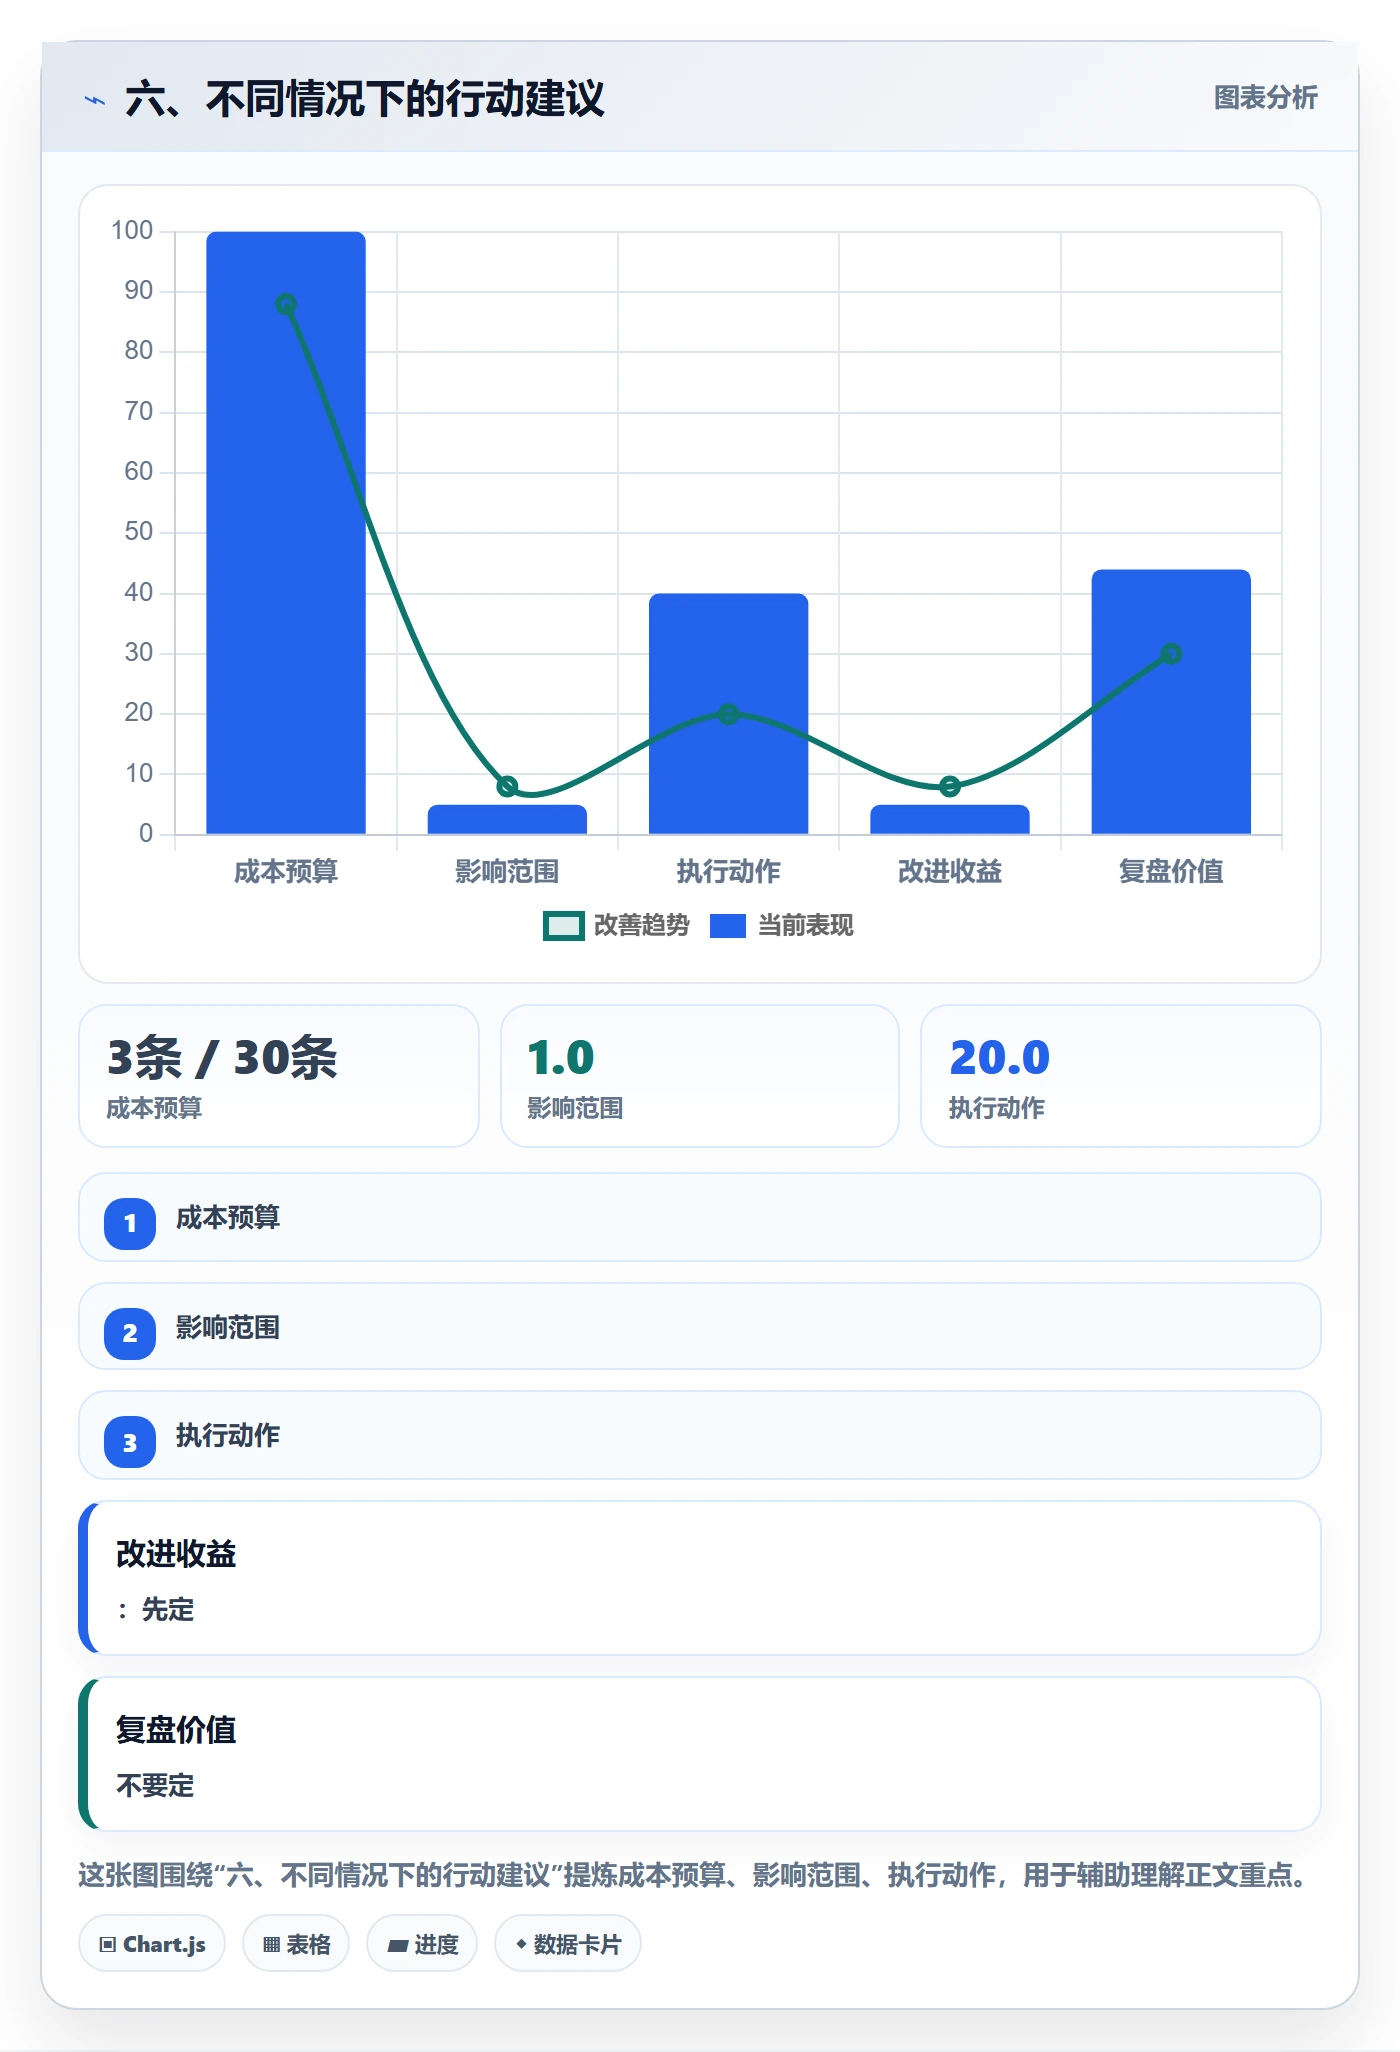Screen dimensions: 1400x2052
Task: Click the short 影响范围 bar in the chart
Action: pyautogui.click(x=507, y=819)
